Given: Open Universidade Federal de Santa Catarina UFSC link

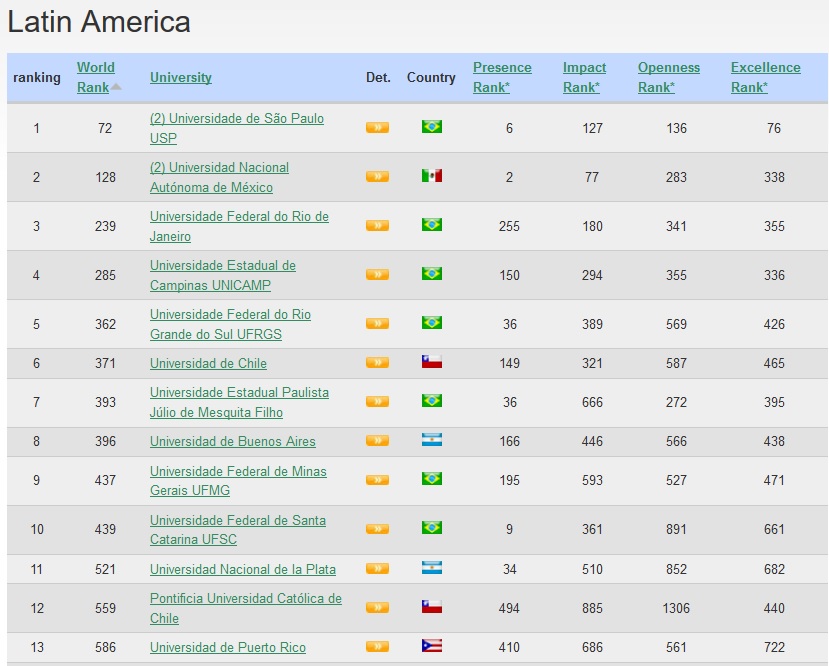Looking at the screenshot, I should [x=237, y=529].
